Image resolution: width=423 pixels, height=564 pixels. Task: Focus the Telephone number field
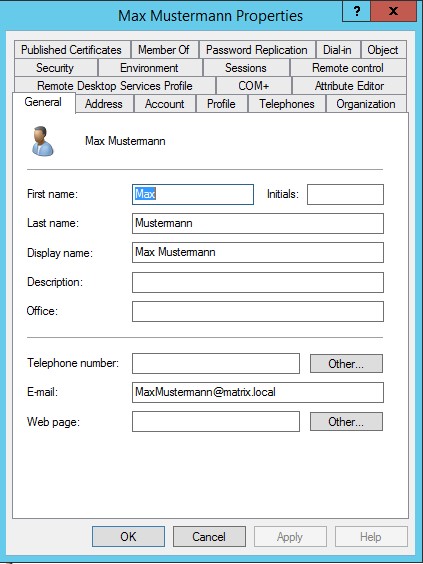pos(216,364)
